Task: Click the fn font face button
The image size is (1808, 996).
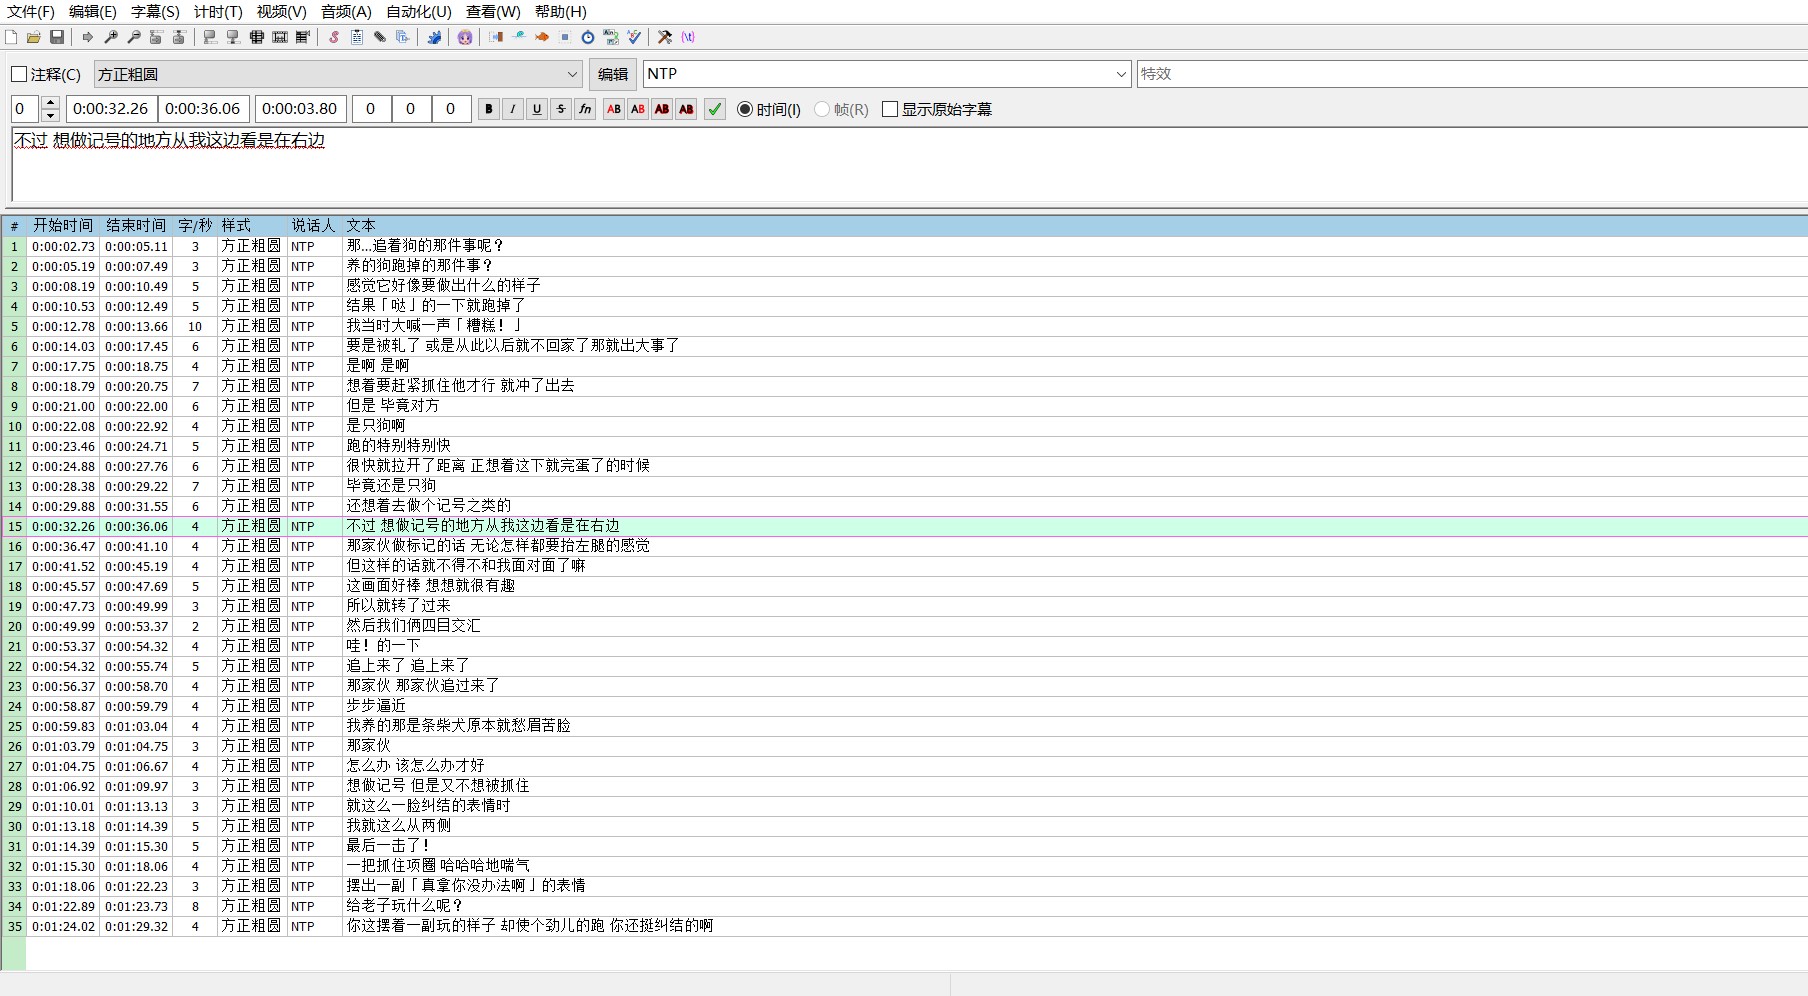Action: point(585,109)
